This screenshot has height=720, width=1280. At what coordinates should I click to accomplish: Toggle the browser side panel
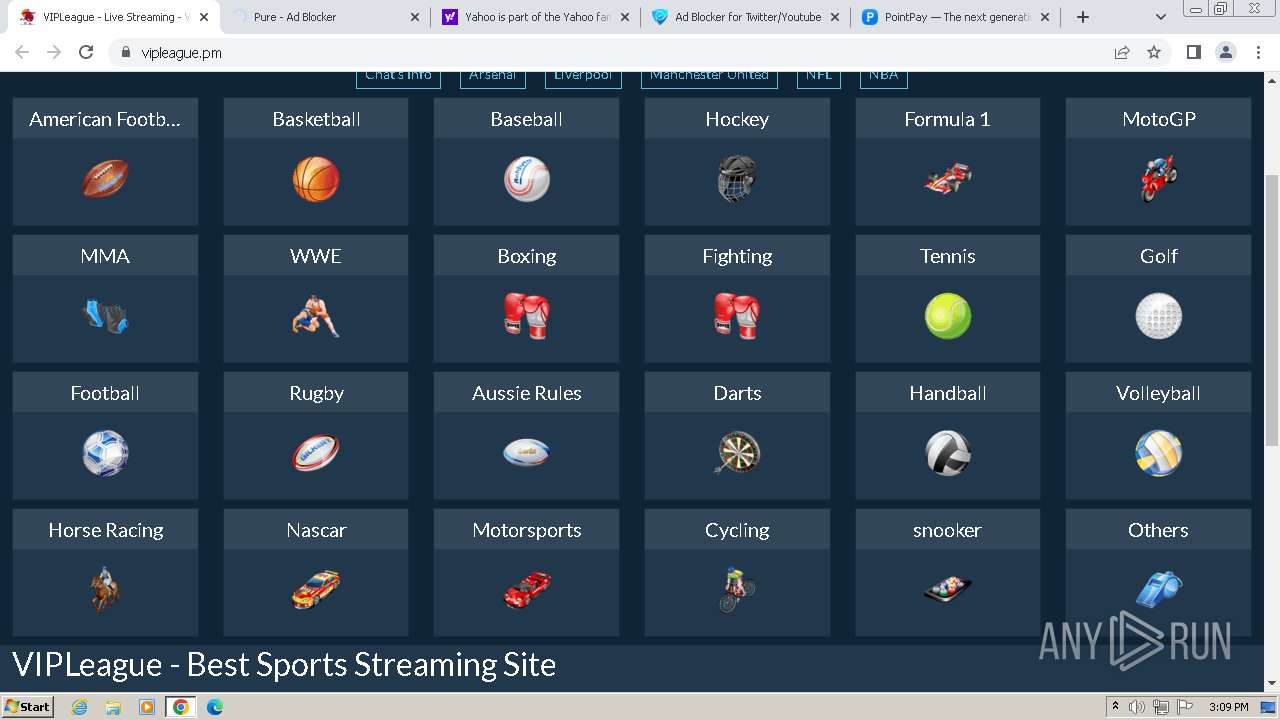click(1193, 53)
